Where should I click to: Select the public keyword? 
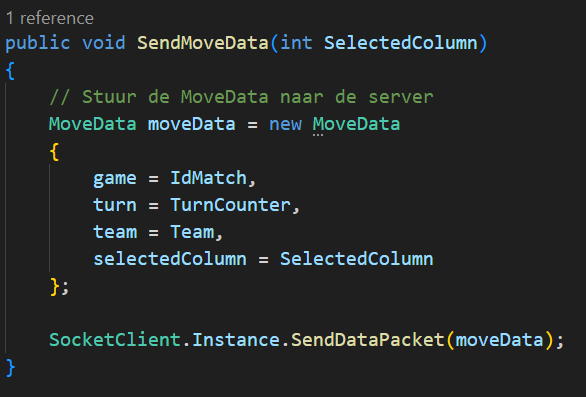[37, 43]
